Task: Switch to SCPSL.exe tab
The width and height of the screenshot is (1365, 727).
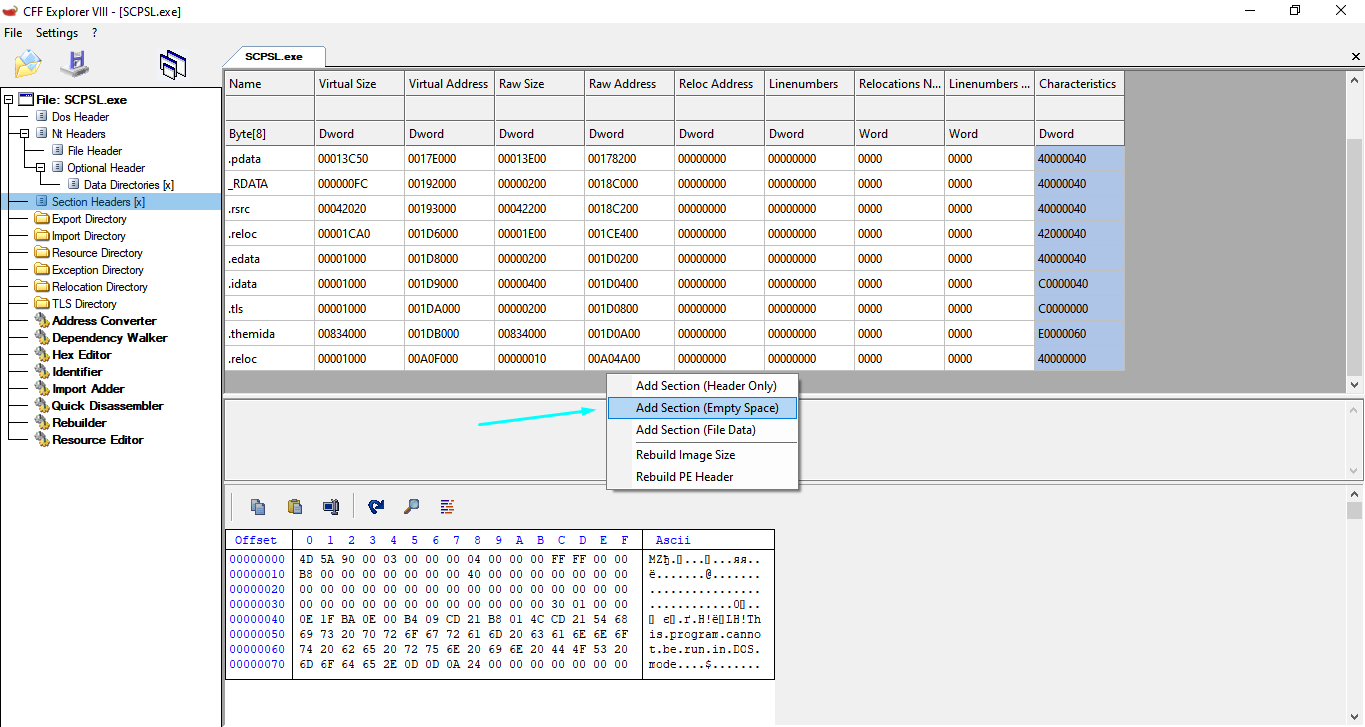Action: click(274, 57)
